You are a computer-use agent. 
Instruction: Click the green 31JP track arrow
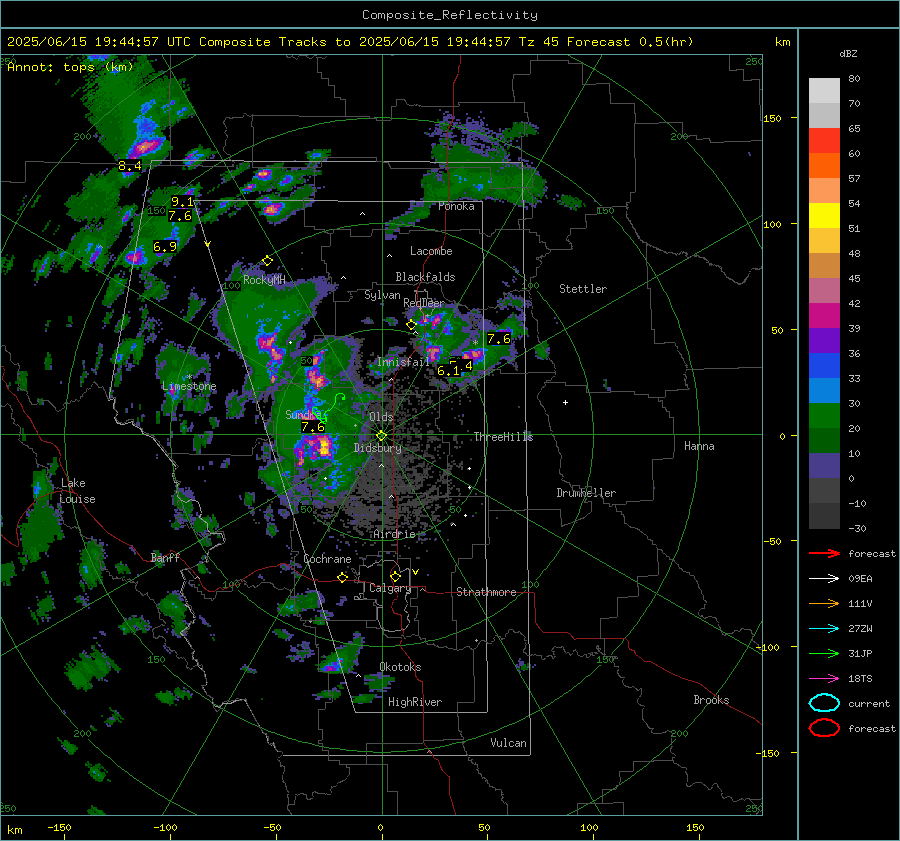coord(824,653)
